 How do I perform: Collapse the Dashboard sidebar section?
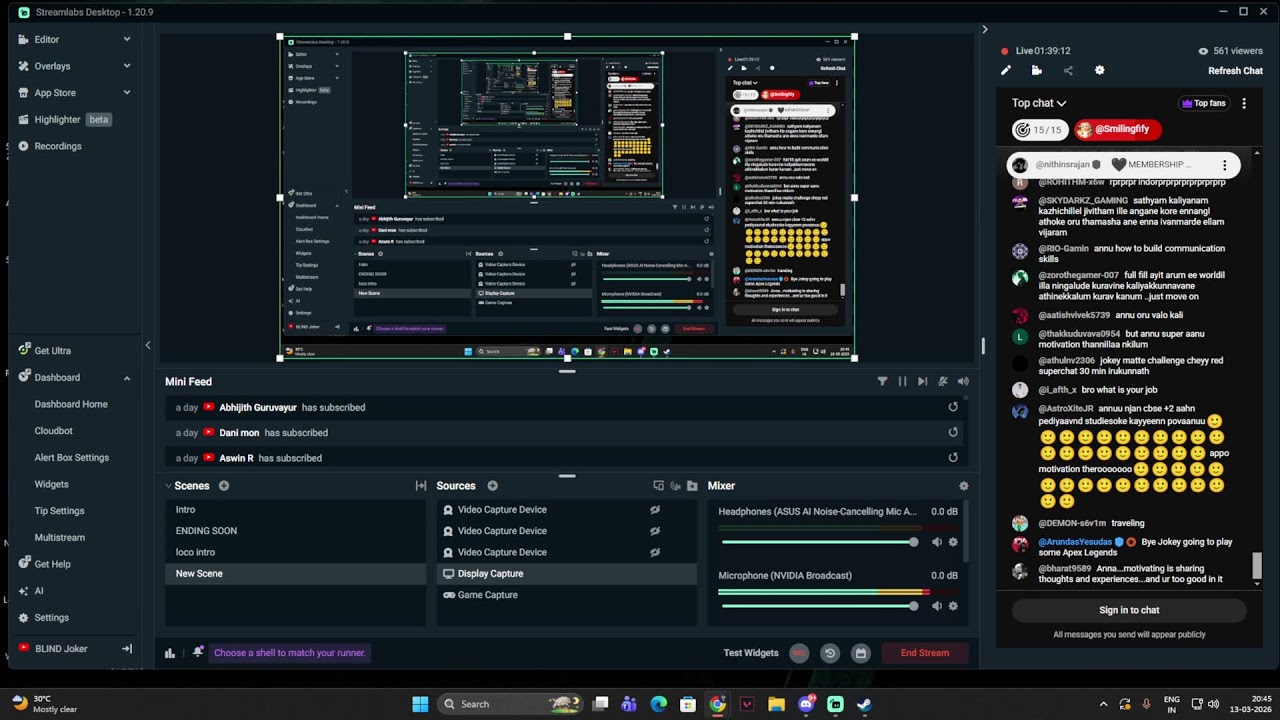tap(127, 378)
